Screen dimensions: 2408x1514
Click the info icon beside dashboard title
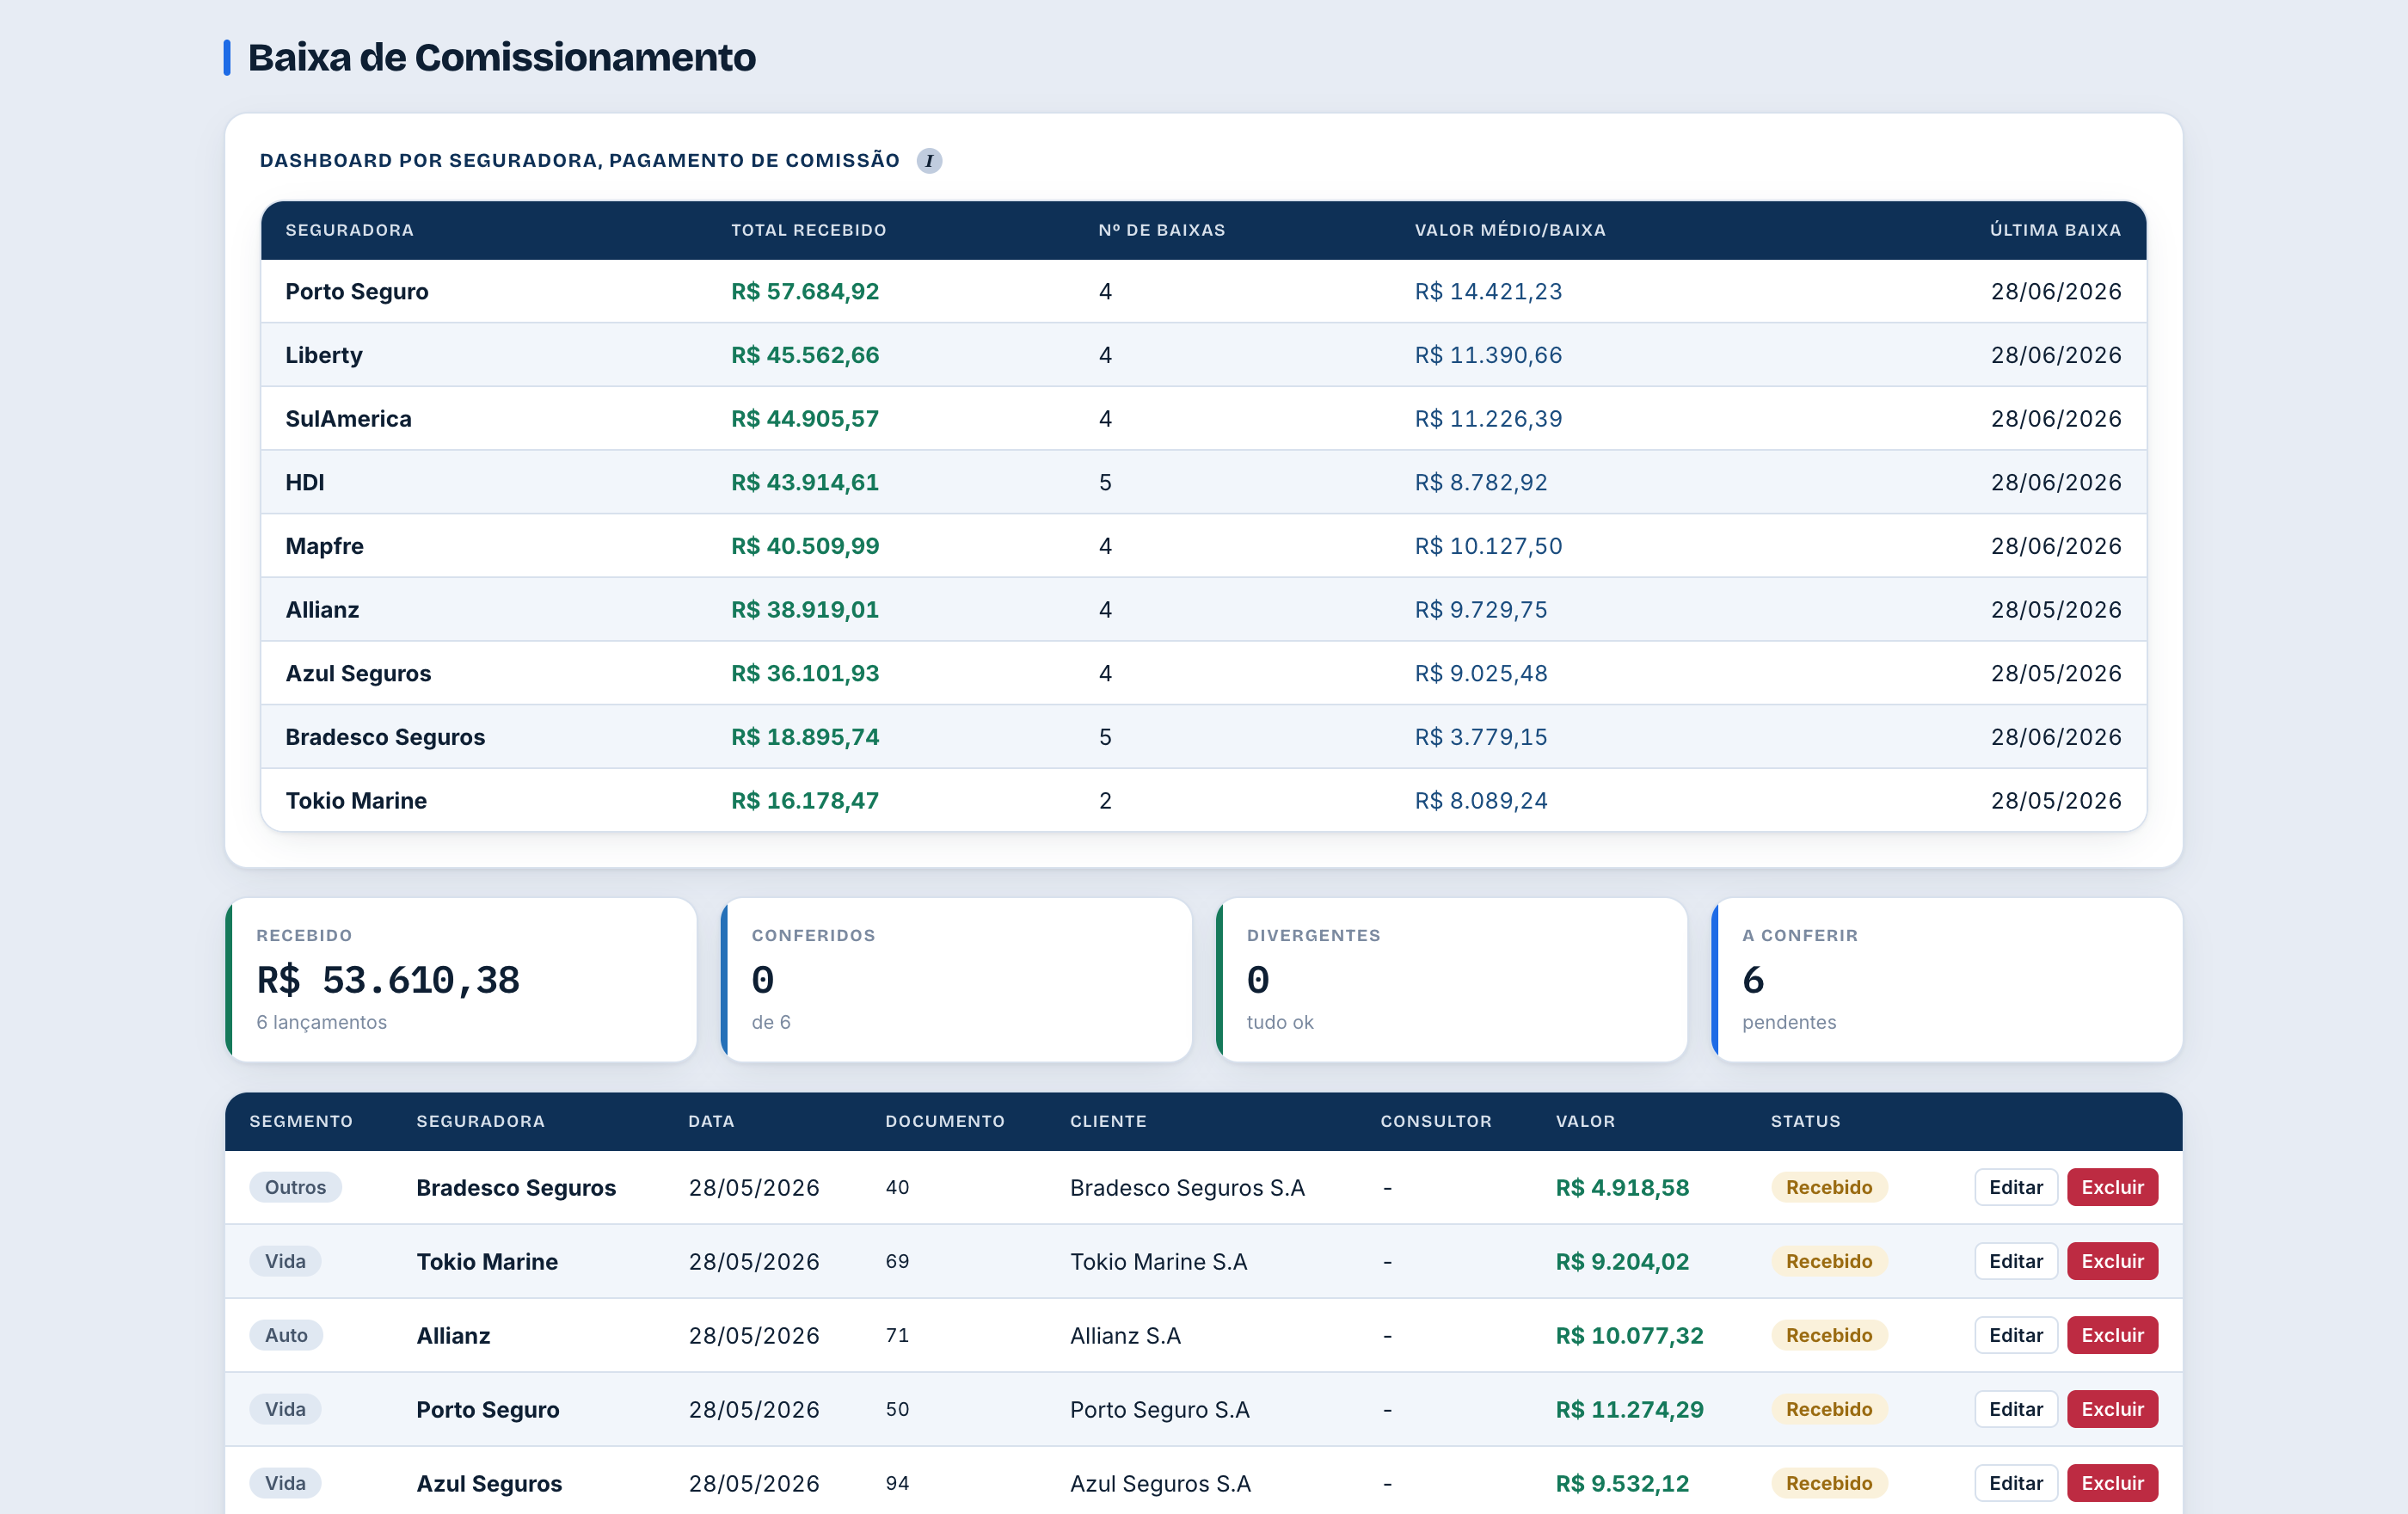pyautogui.click(x=929, y=161)
